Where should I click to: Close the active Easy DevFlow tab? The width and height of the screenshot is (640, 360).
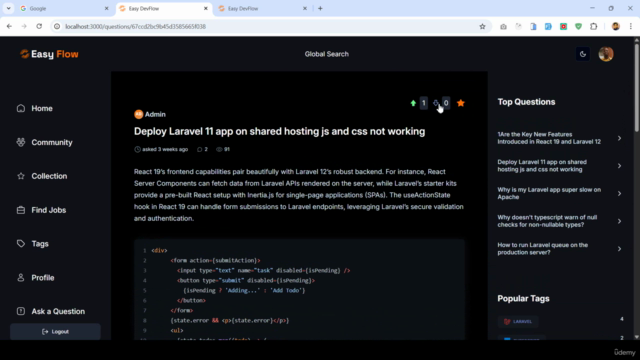pos(206,9)
